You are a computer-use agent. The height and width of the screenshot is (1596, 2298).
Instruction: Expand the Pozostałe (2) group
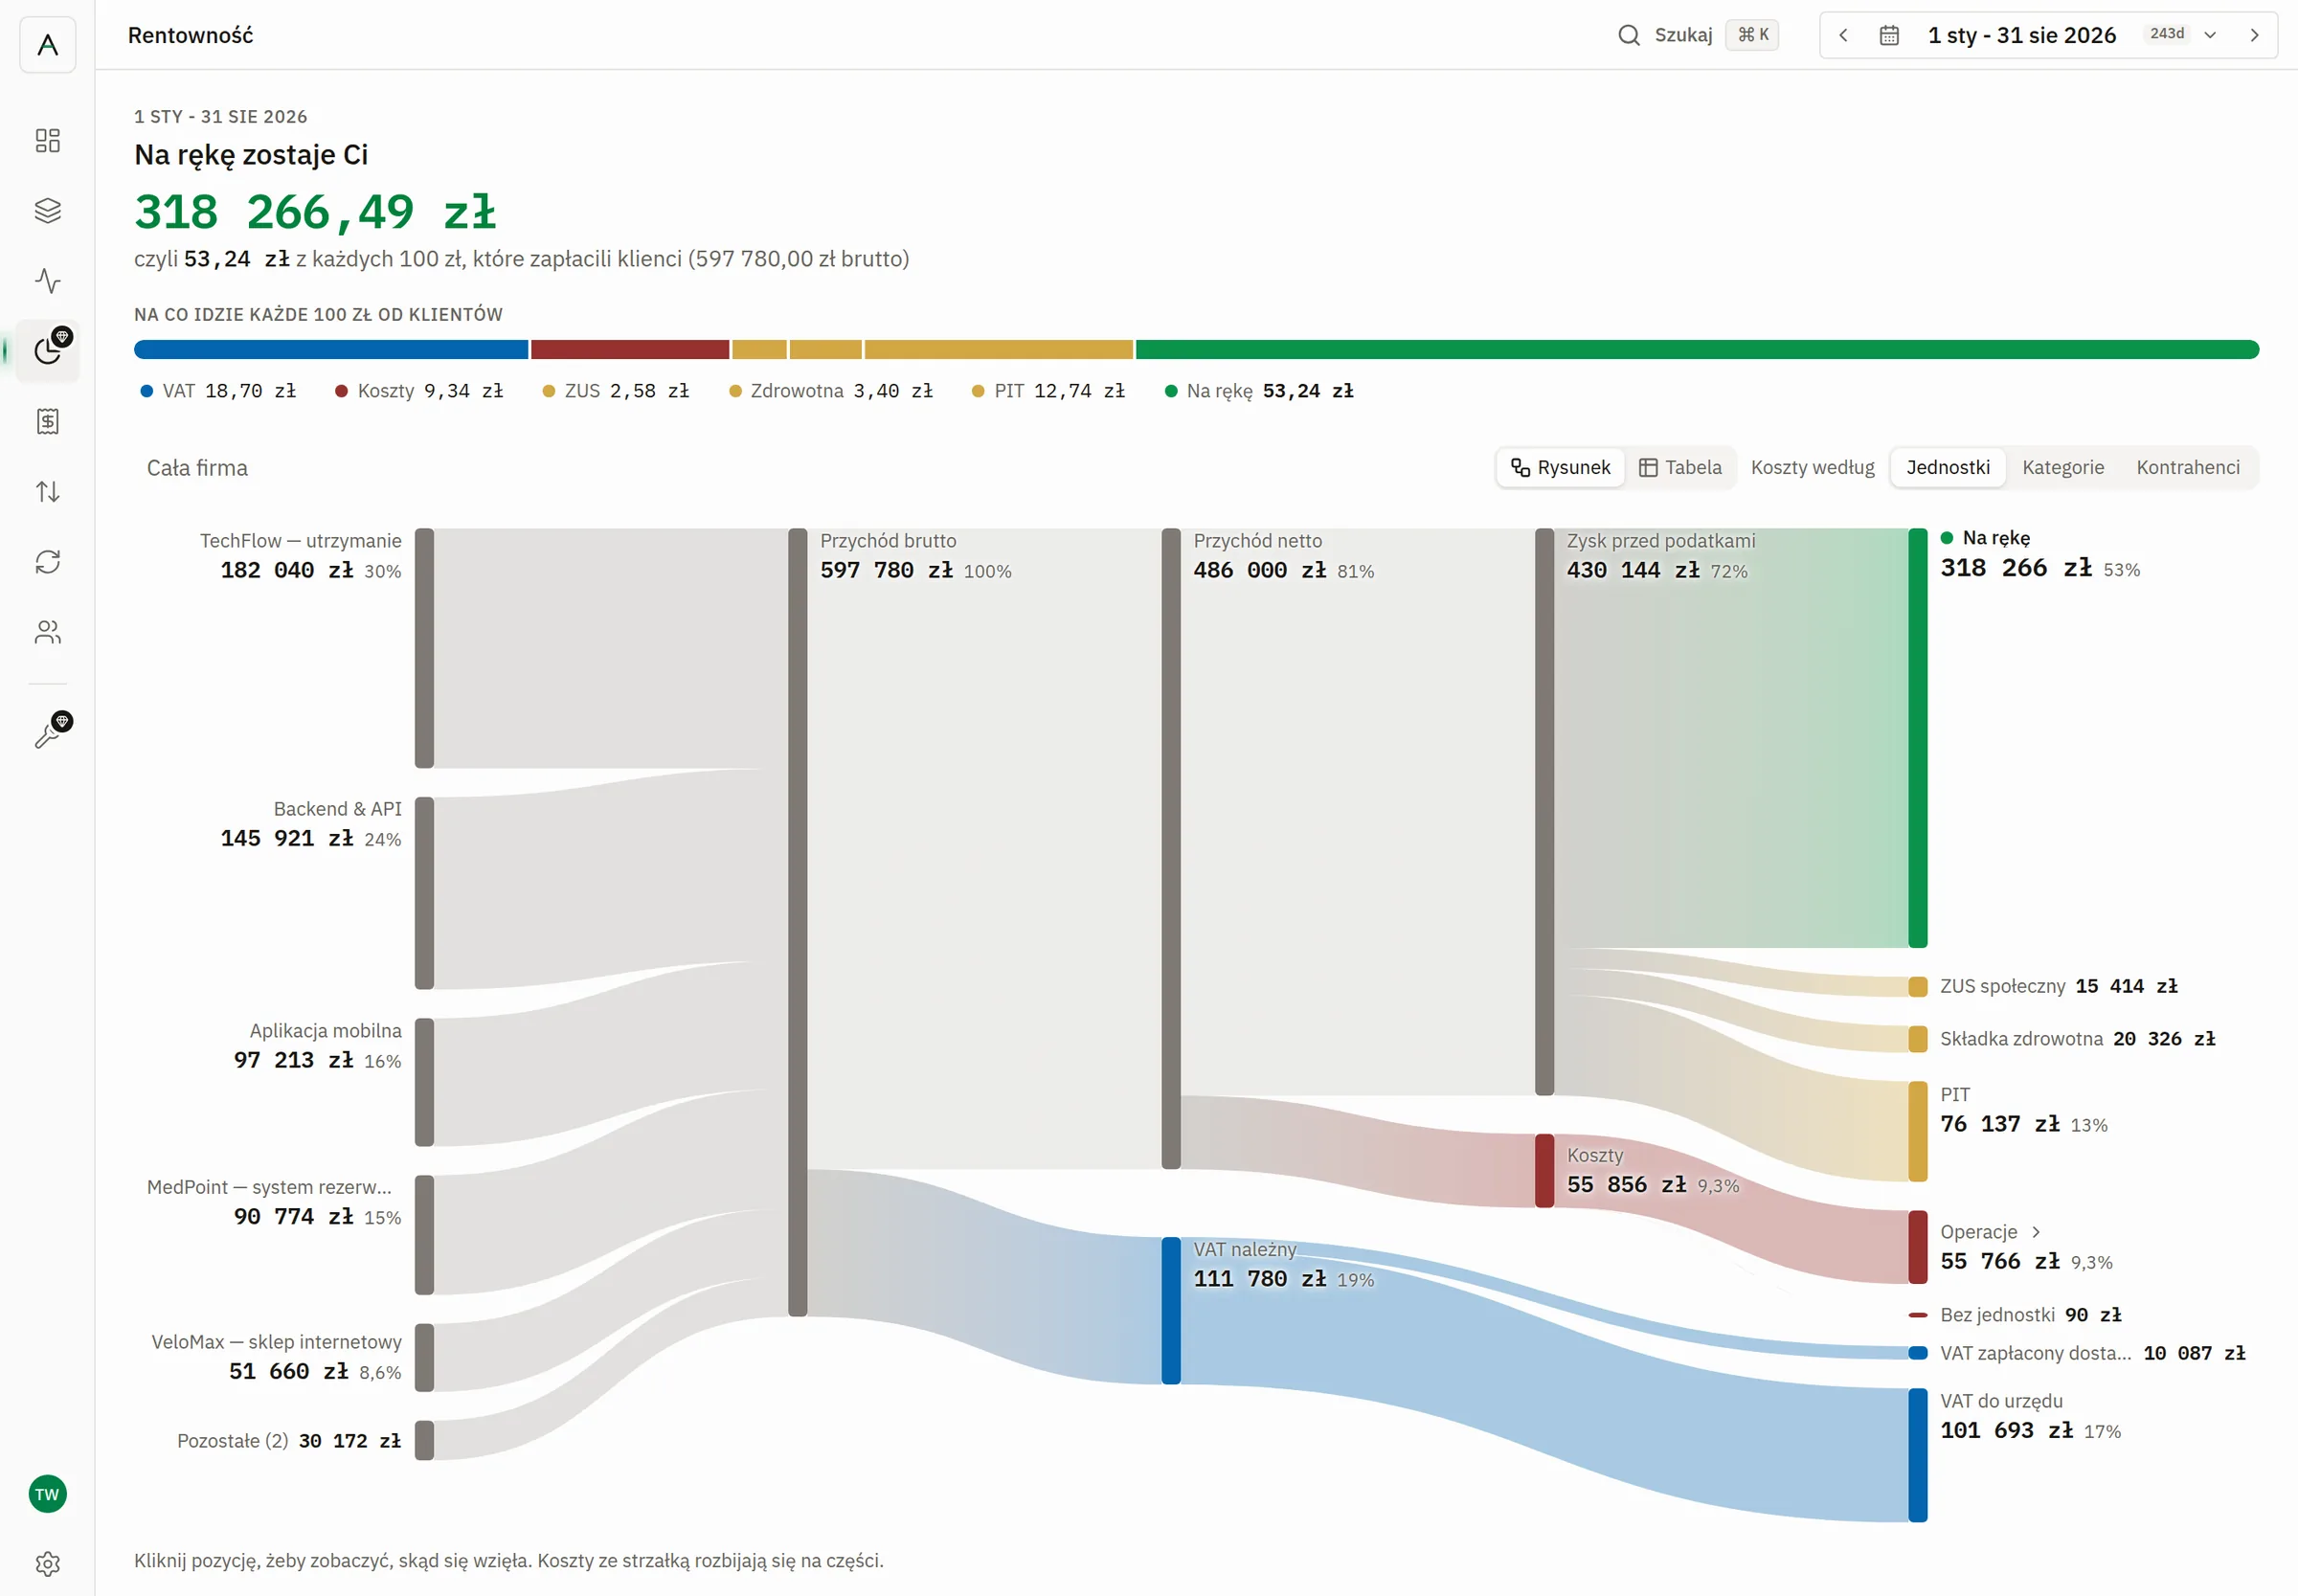(x=288, y=1441)
